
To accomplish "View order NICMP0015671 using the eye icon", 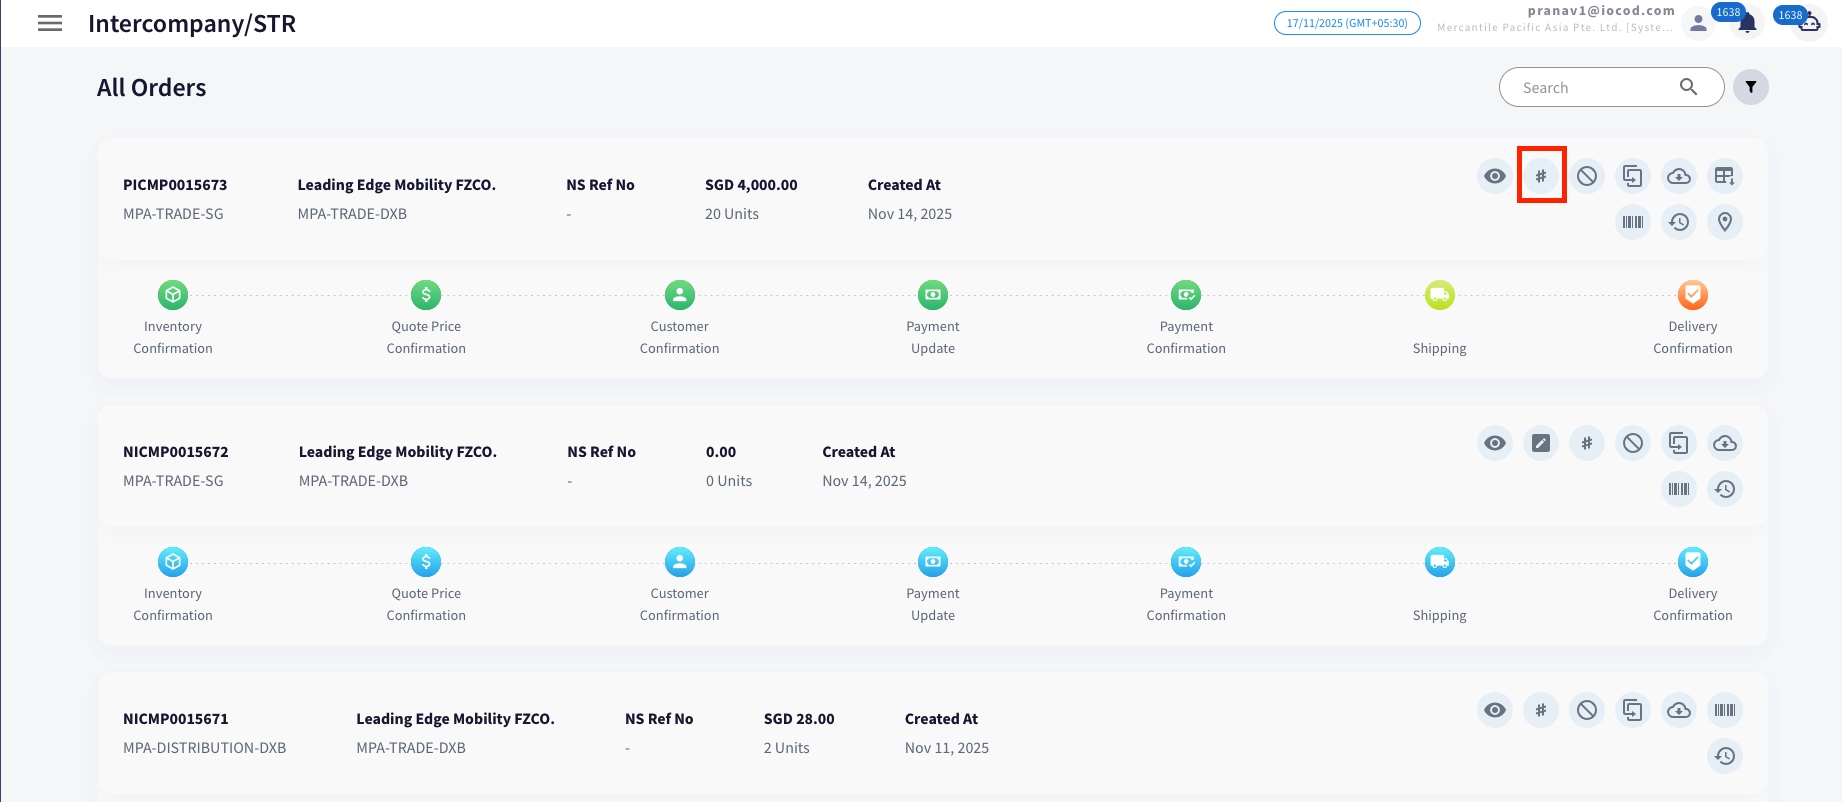I will tap(1495, 710).
